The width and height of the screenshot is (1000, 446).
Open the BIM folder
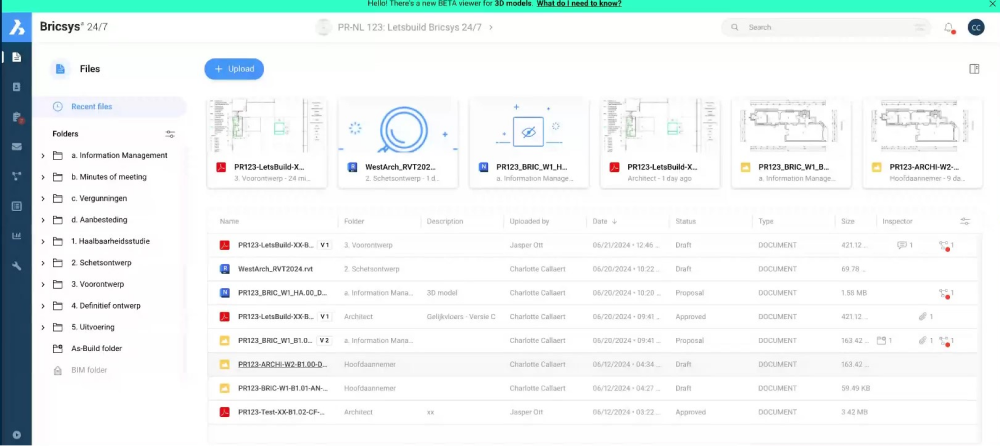pyautogui.click(x=89, y=370)
